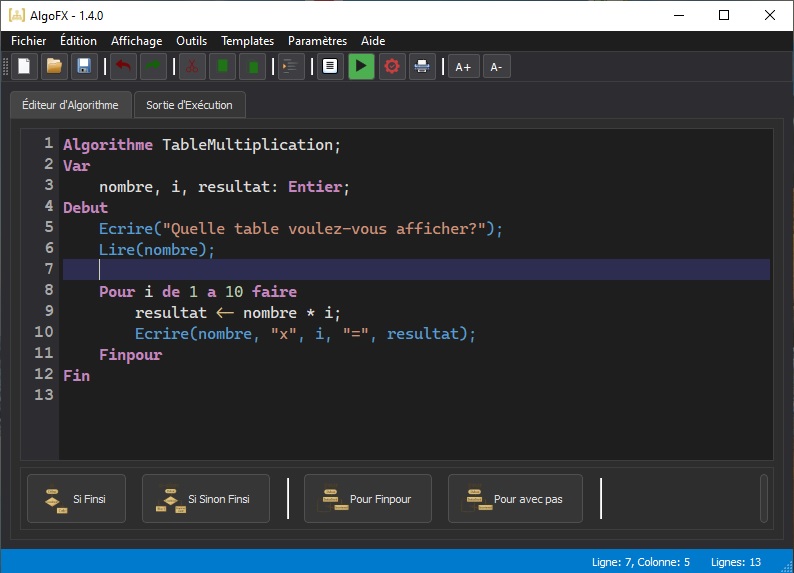Viewport: 794px width, 573px height.
Task: Click 'resultat' at the start of line 9
Action: coord(171,313)
